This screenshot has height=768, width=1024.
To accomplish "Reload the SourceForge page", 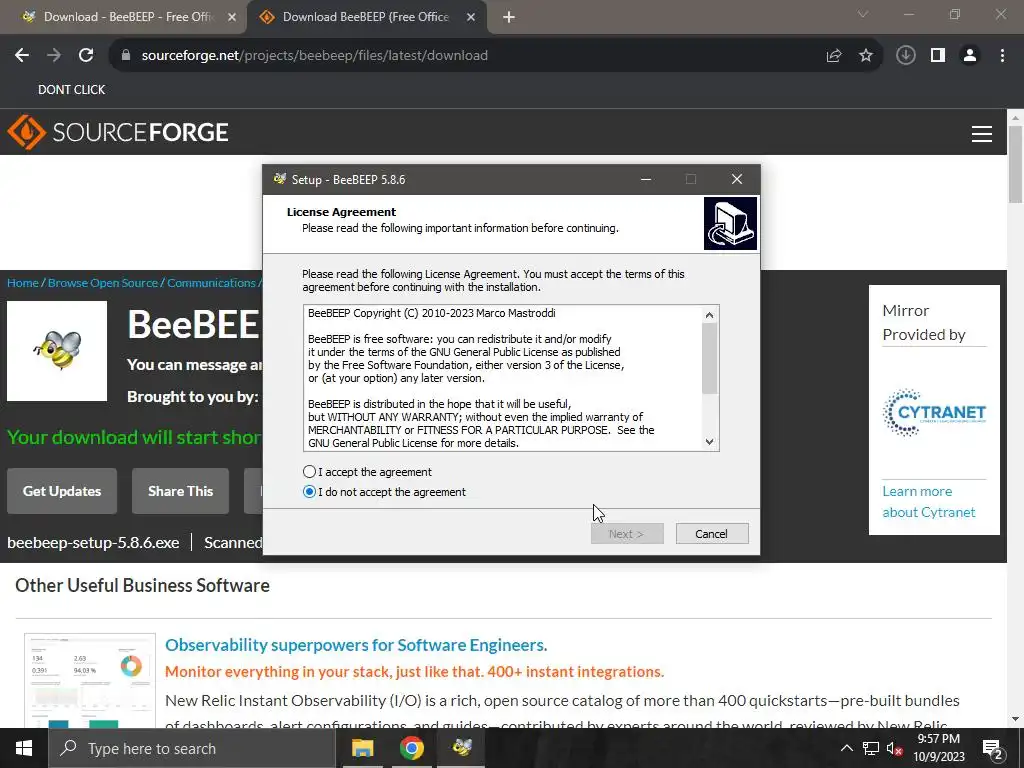I will pyautogui.click(x=86, y=56).
